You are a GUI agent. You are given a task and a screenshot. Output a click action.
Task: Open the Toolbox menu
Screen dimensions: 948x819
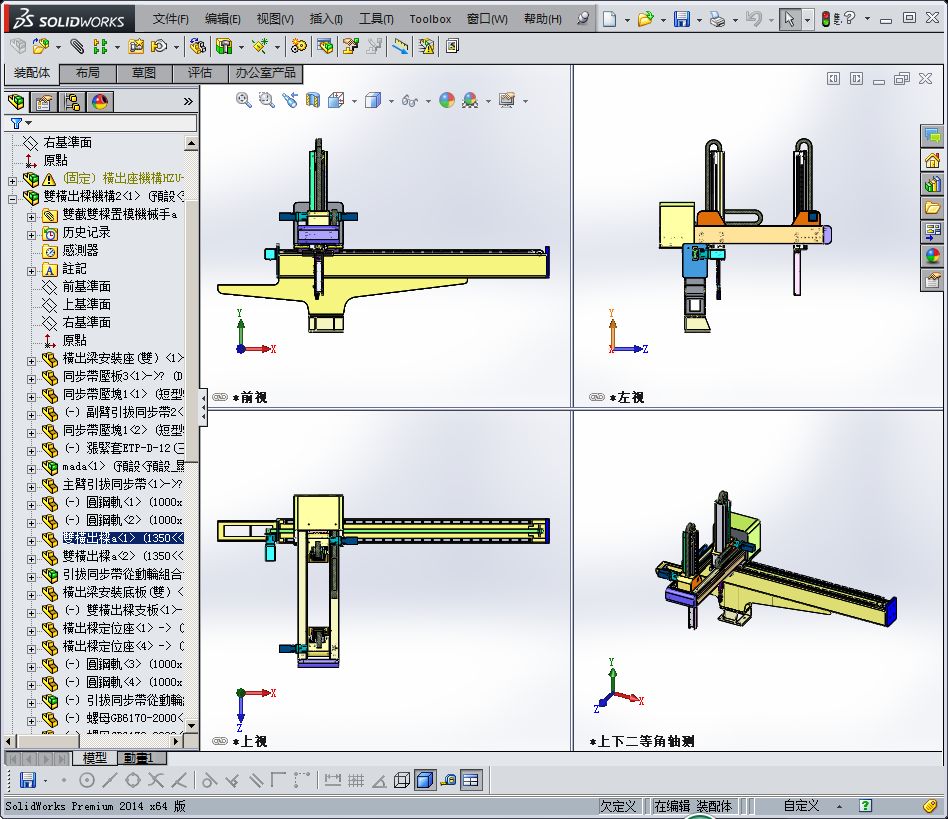tap(430, 19)
